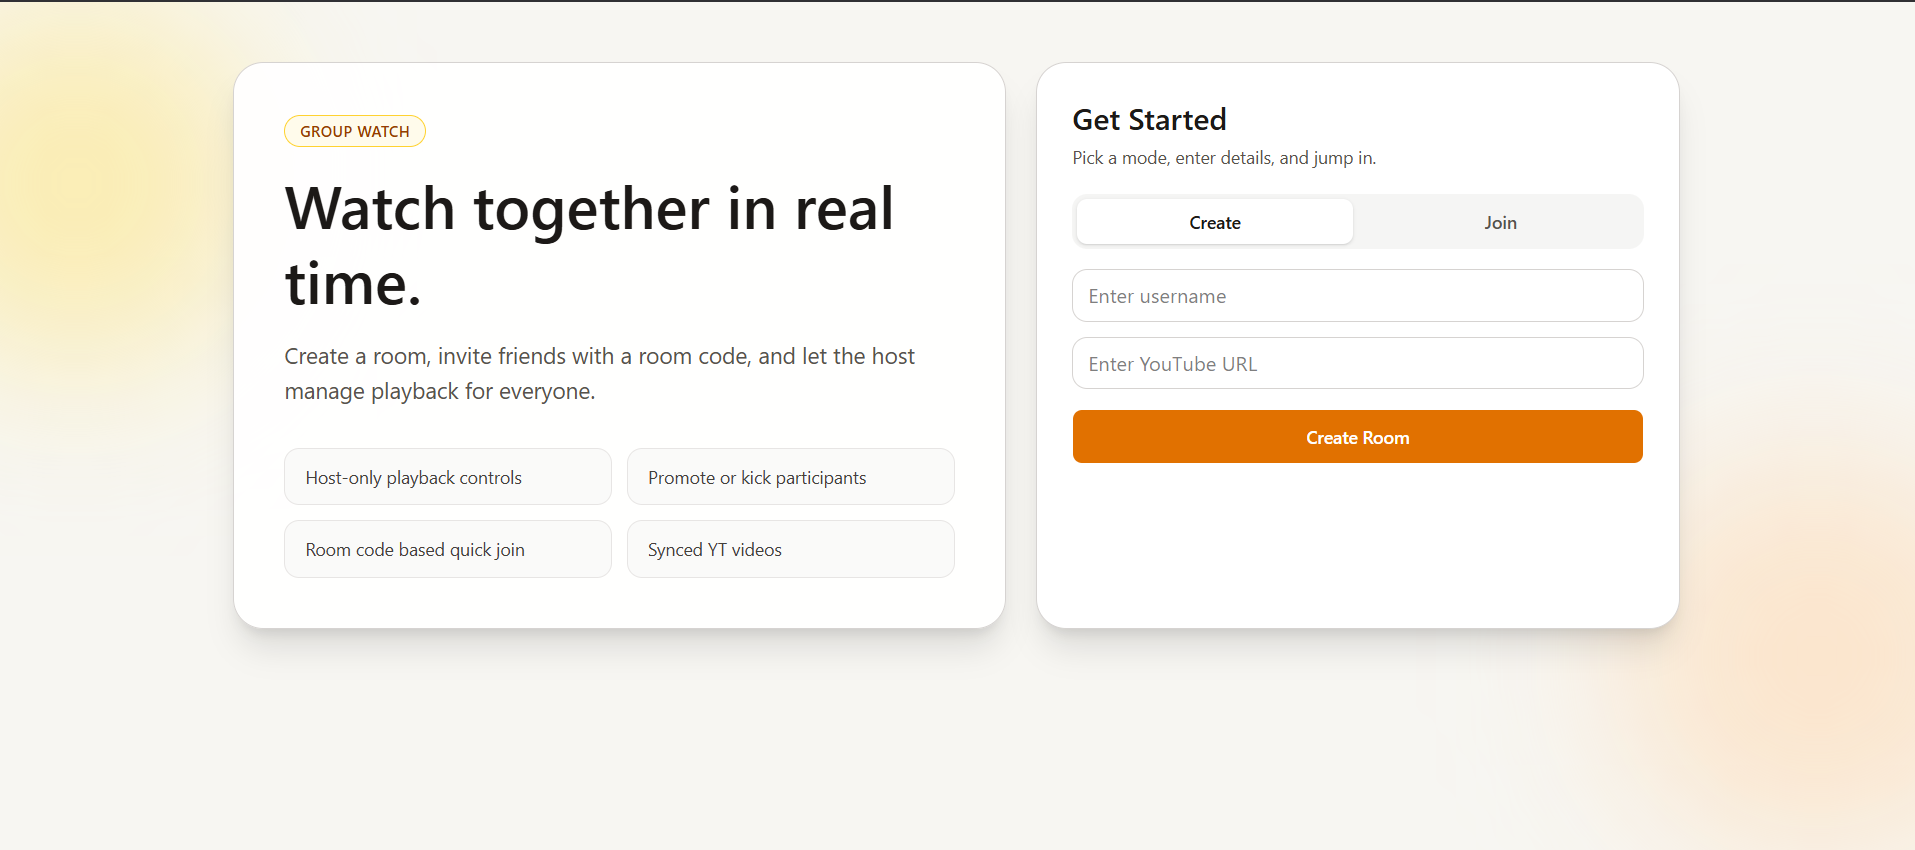
Task: Click the yellow glow left of the card
Action: click(110, 200)
